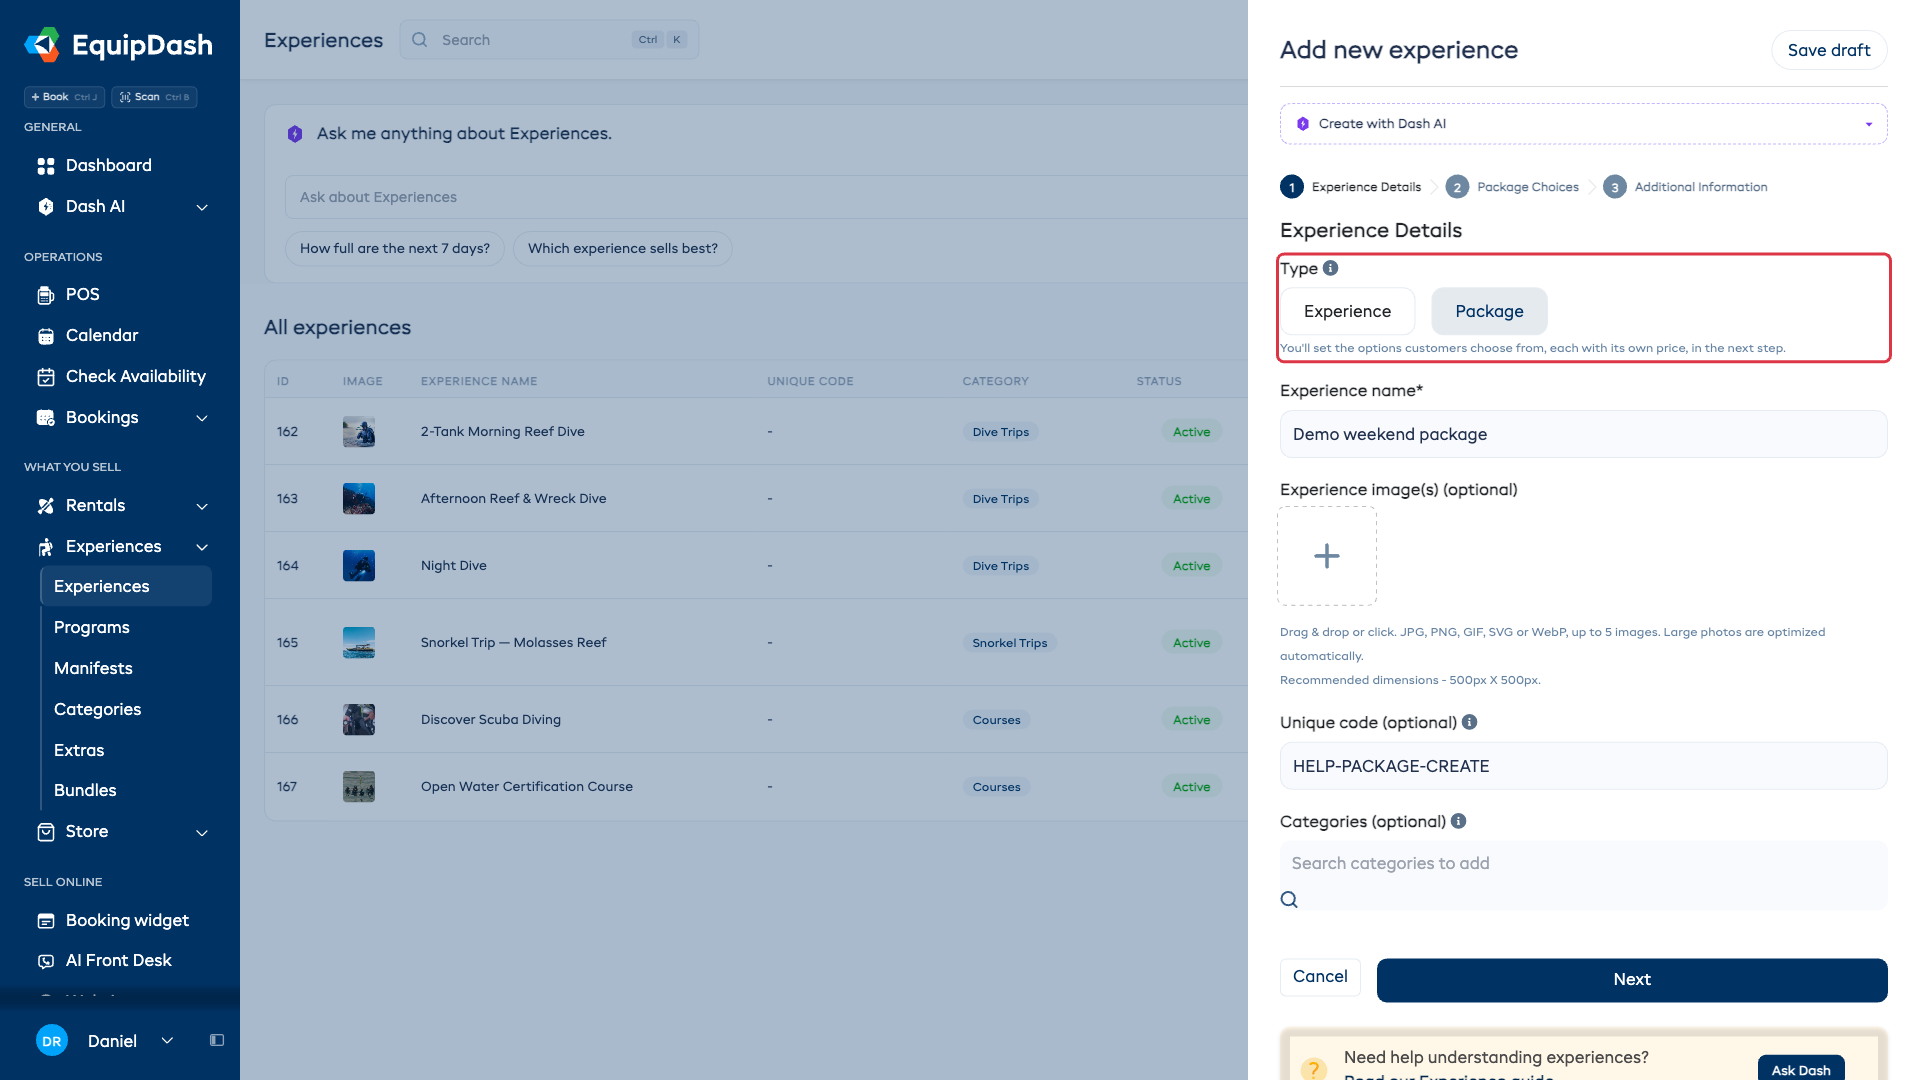
Task: Click the Unique code input field
Action: (1584, 766)
